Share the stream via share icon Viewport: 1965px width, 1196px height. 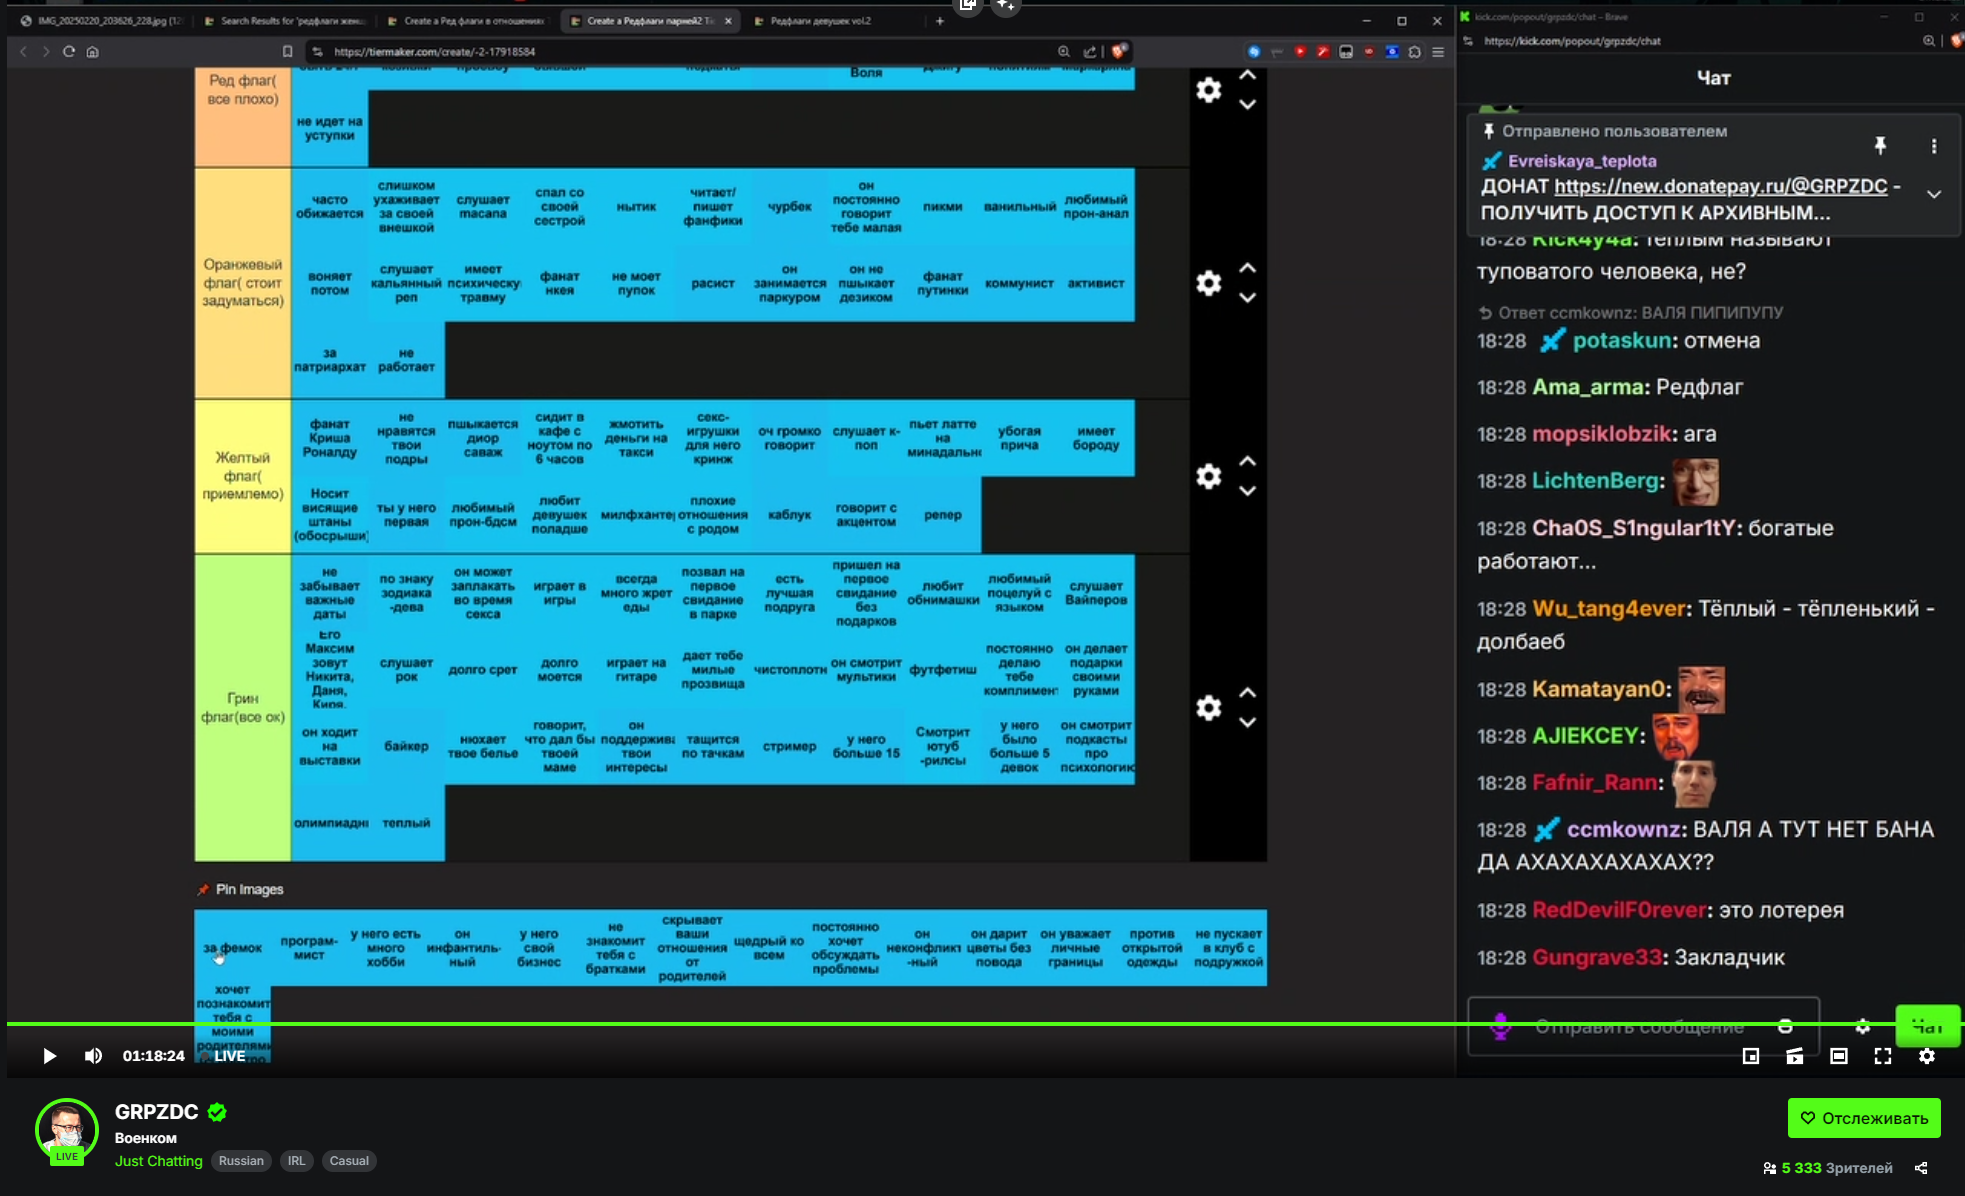click(x=1921, y=1168)
